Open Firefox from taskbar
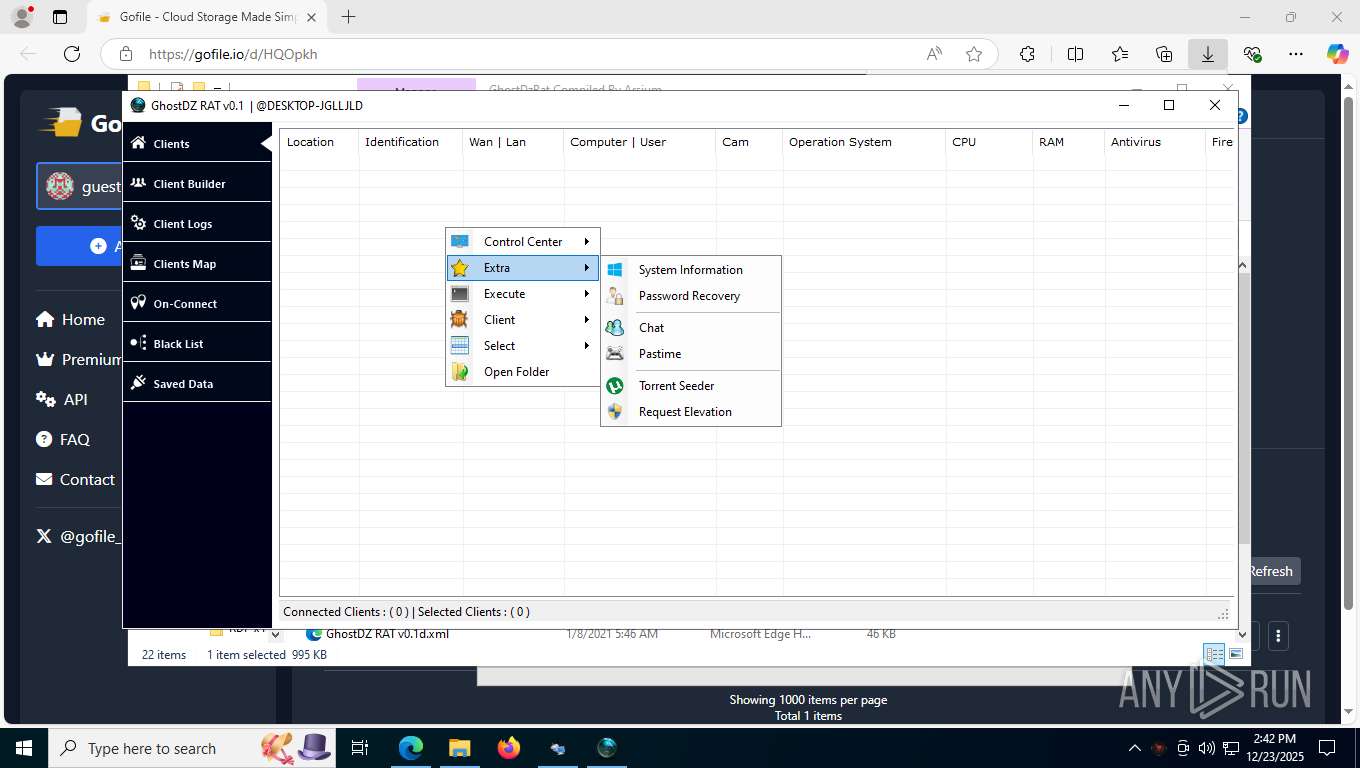Screen dimensions: 1360x768 click(509, 748)
